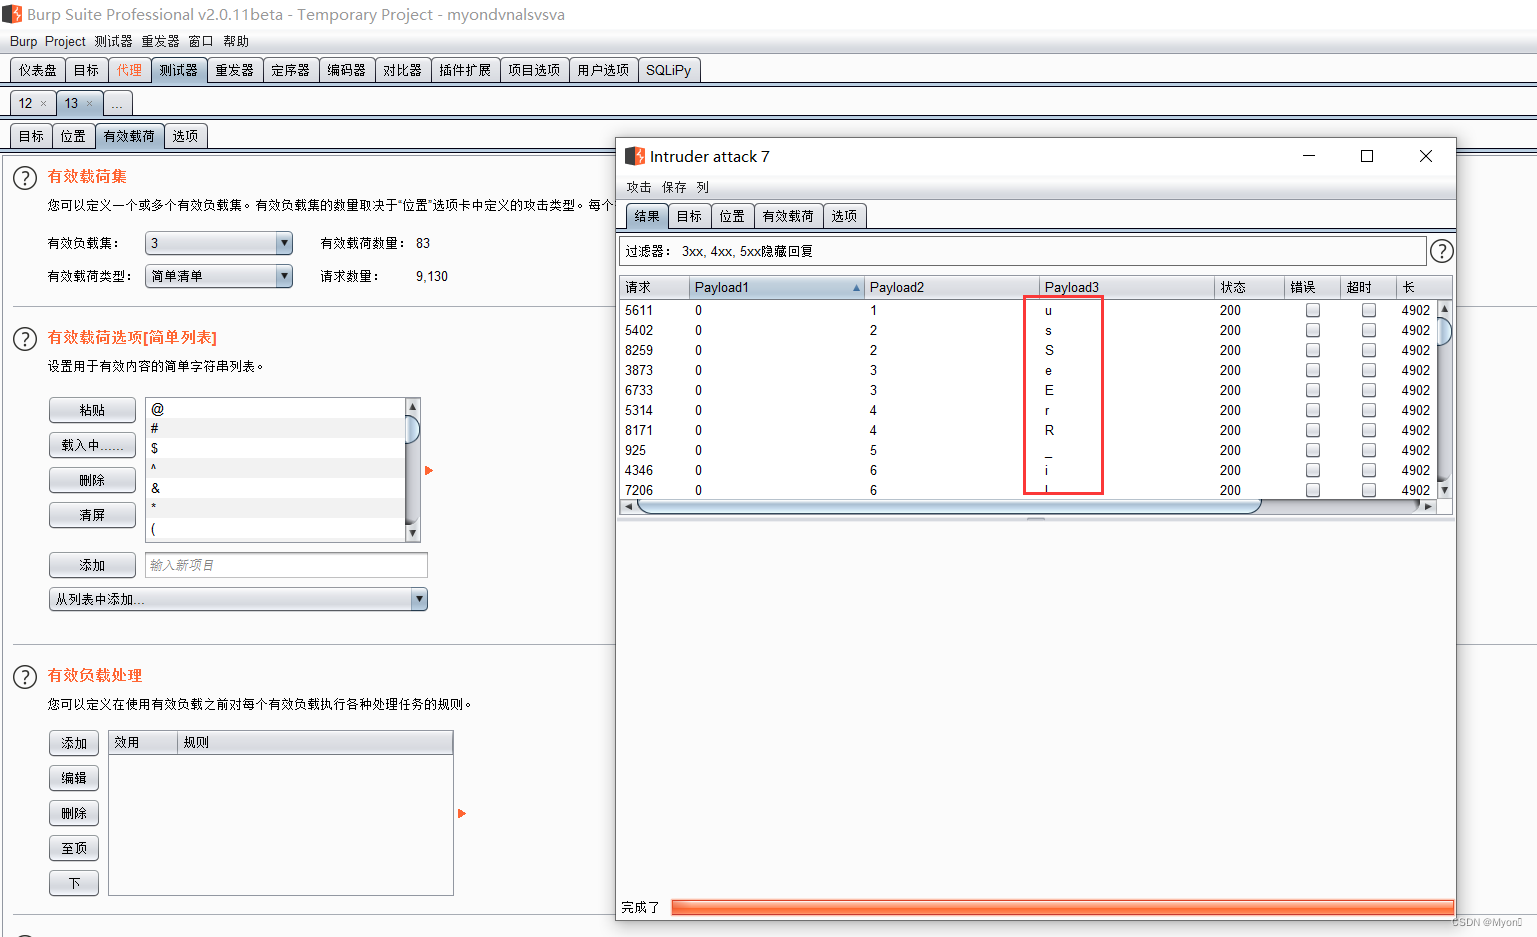Open the 保存 menu in attack window
The height and width of the screenshot is (937, 1537).
click(674, 187)
